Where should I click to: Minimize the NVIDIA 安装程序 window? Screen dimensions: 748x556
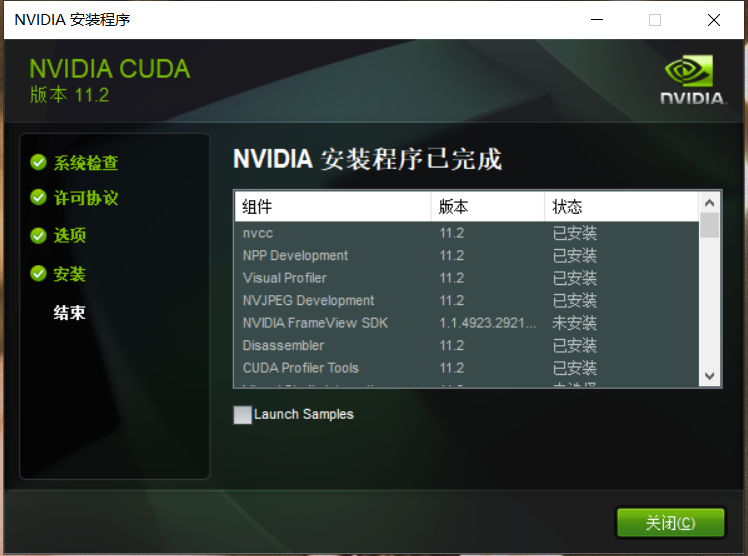tap(597, 20)
